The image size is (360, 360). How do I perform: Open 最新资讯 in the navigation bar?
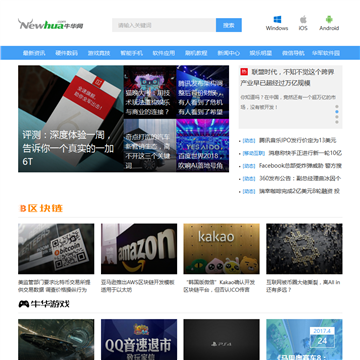(34, 53)
